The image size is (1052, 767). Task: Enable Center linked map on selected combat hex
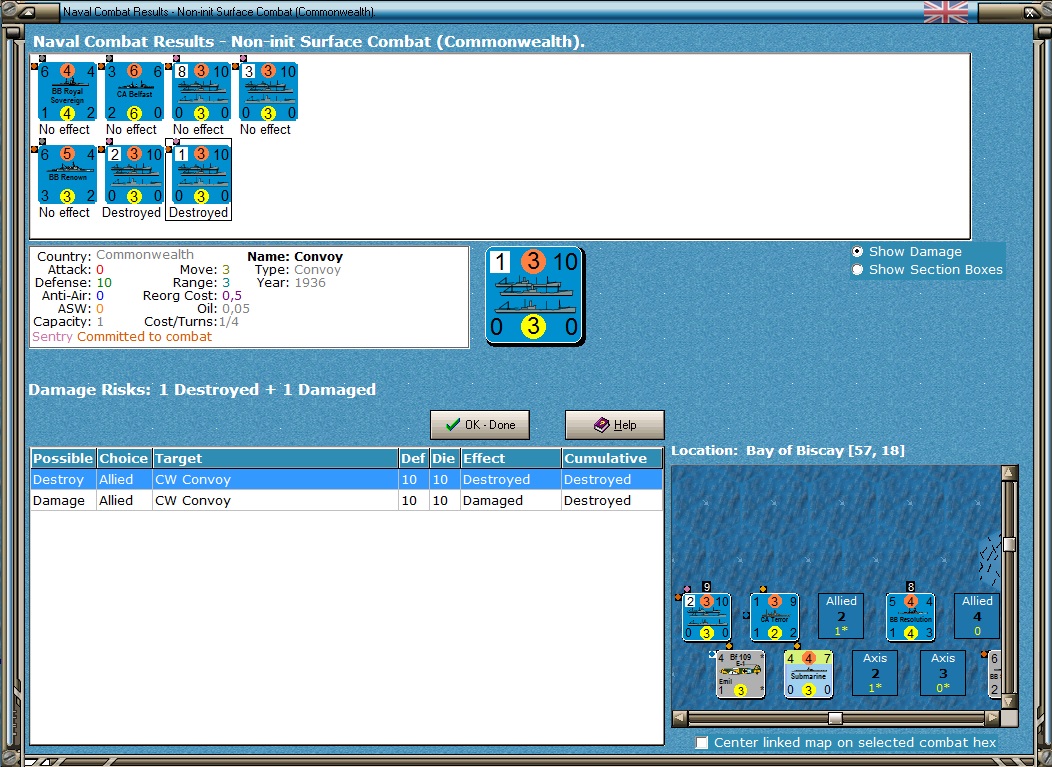tap(702, 743)
